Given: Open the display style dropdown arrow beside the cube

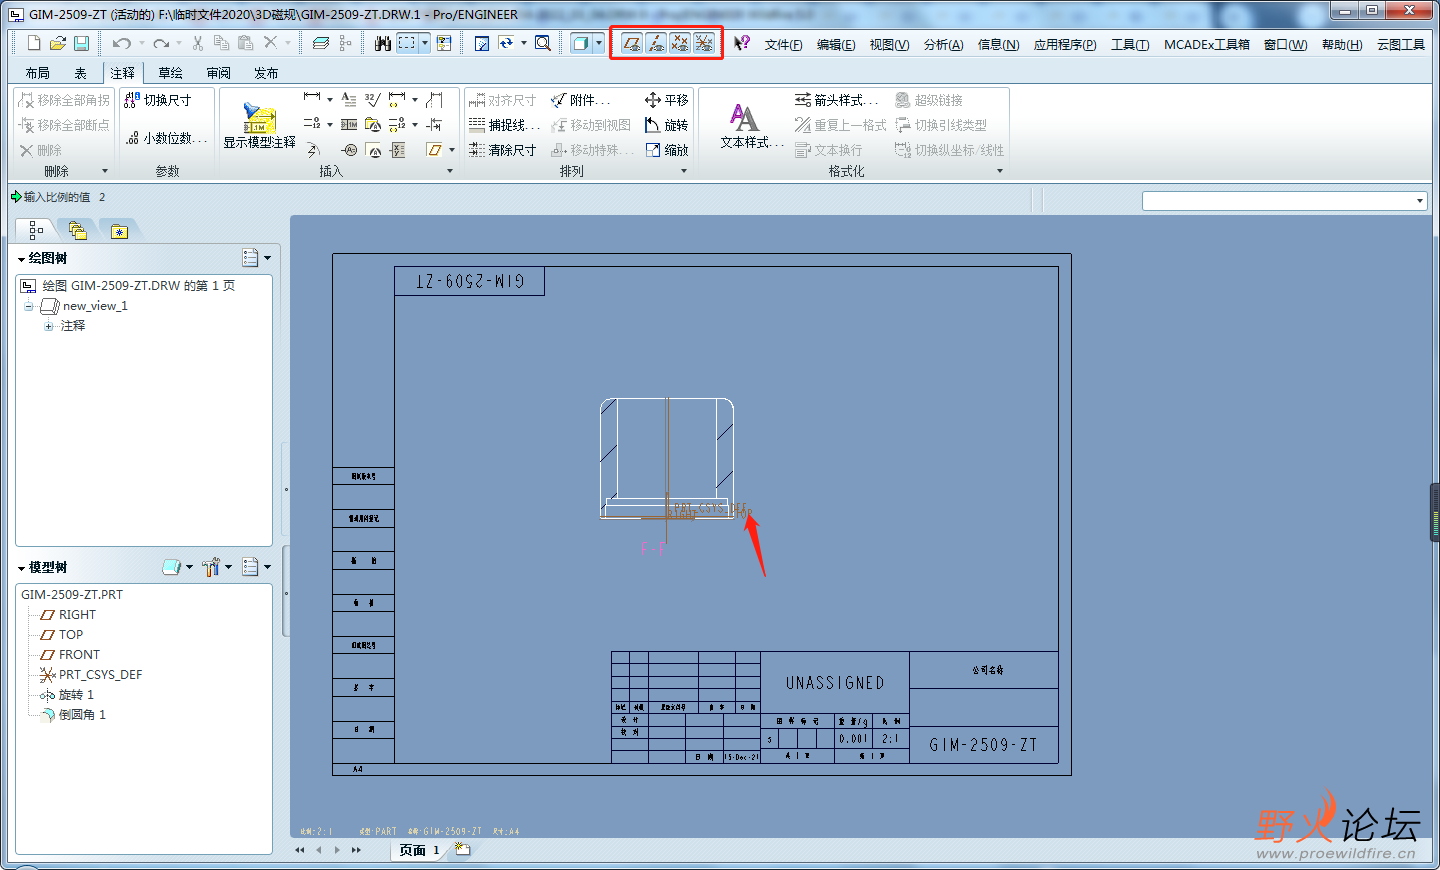Looking at the screenshot, I should pos(599,43).
